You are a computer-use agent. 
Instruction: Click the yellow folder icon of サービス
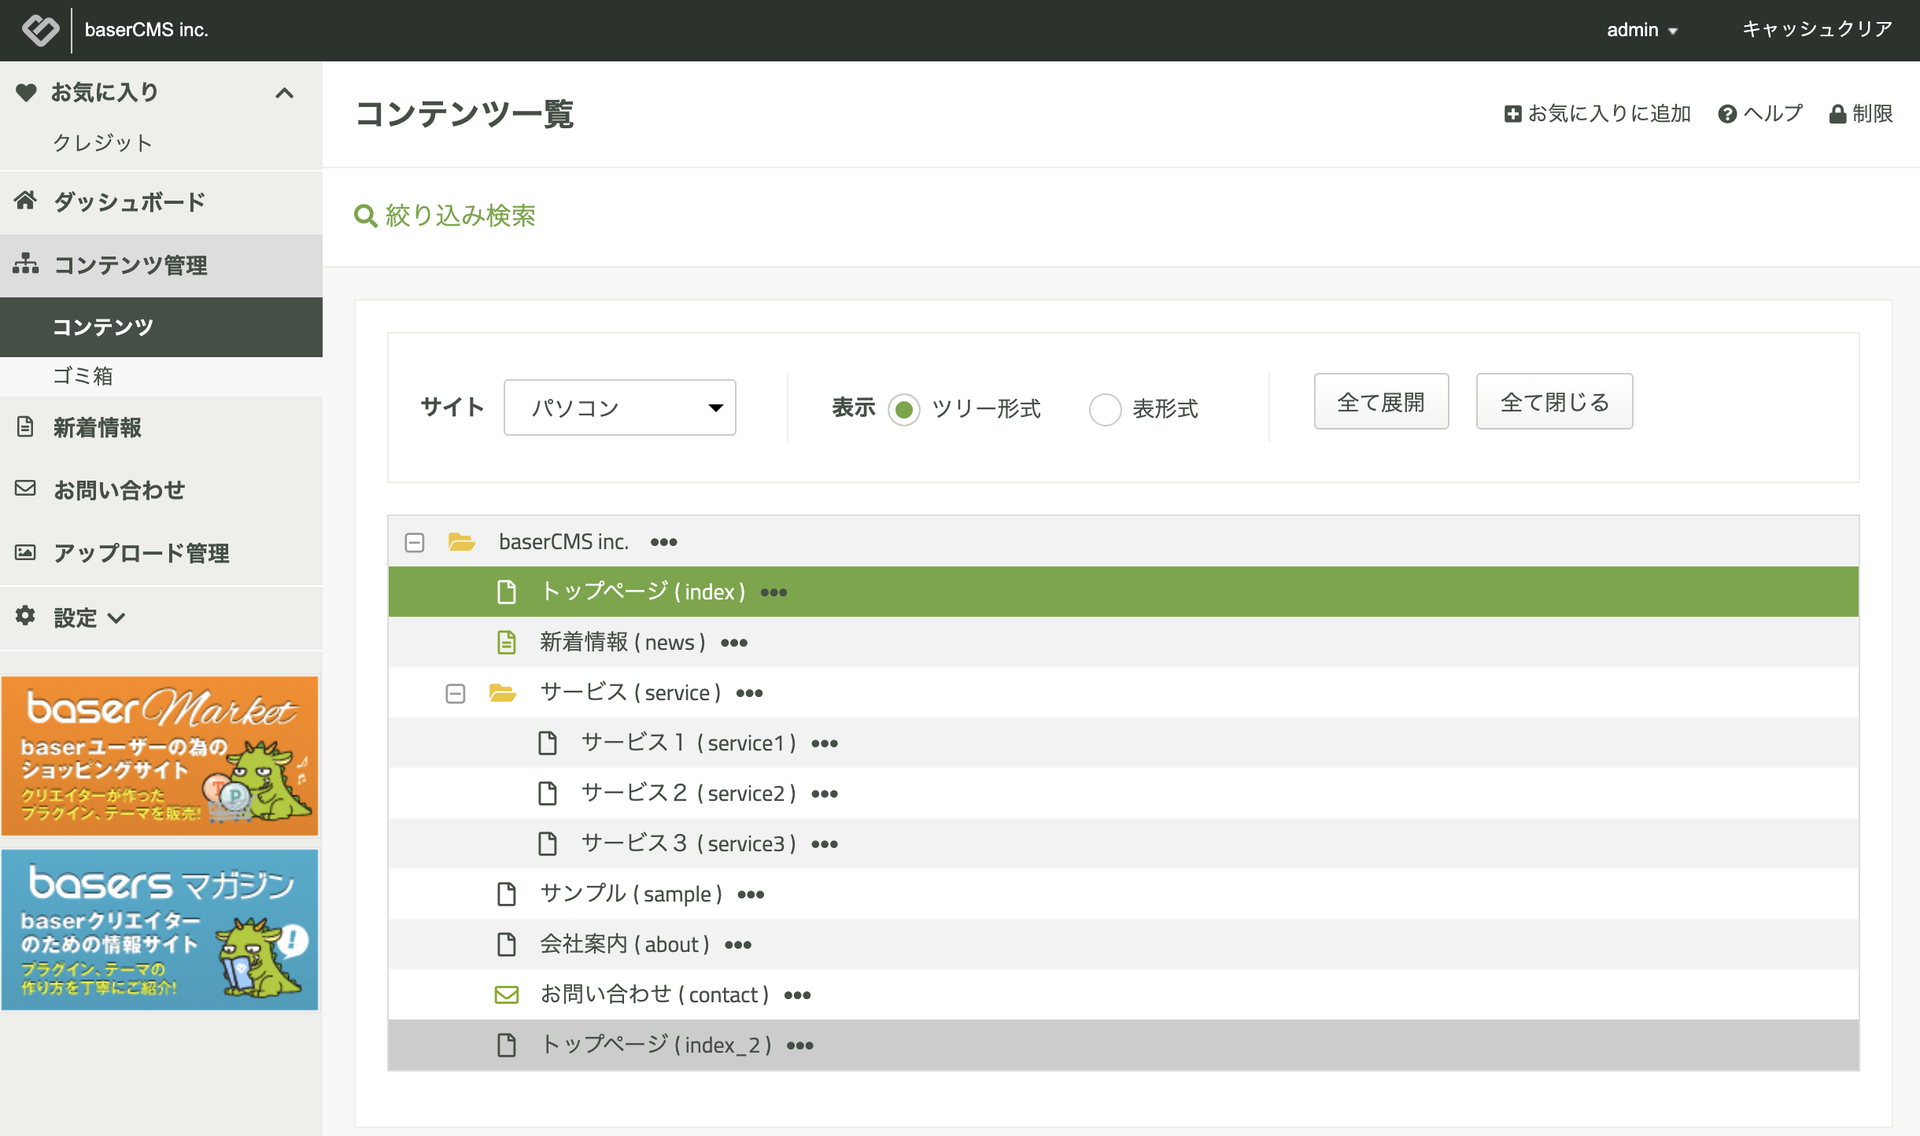pyautogui.click(x=503, y=692)
